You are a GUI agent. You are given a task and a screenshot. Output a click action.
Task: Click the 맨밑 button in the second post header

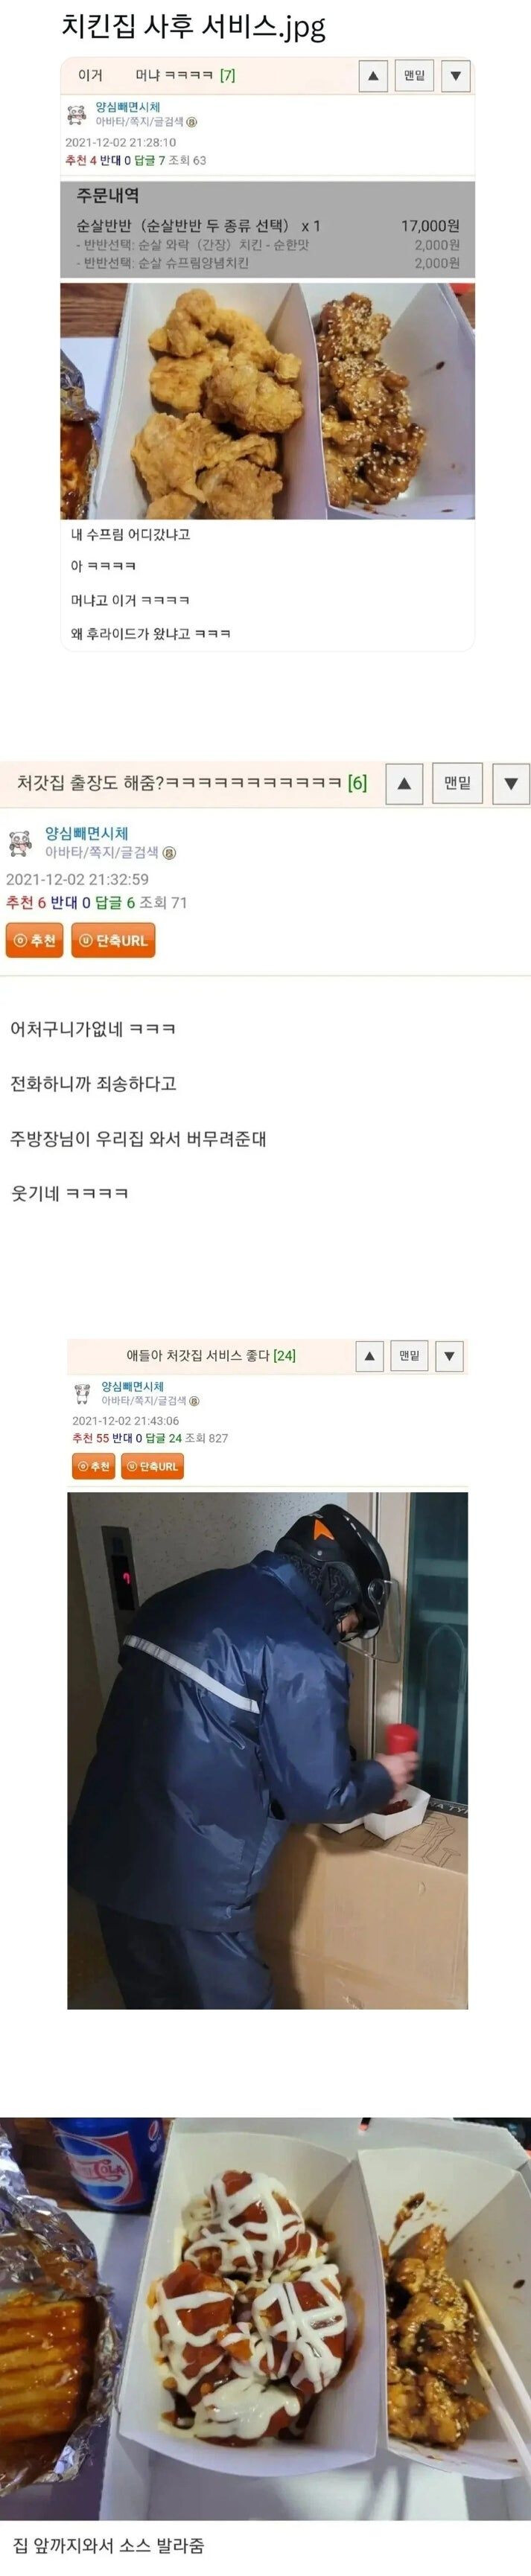(457, 784)
